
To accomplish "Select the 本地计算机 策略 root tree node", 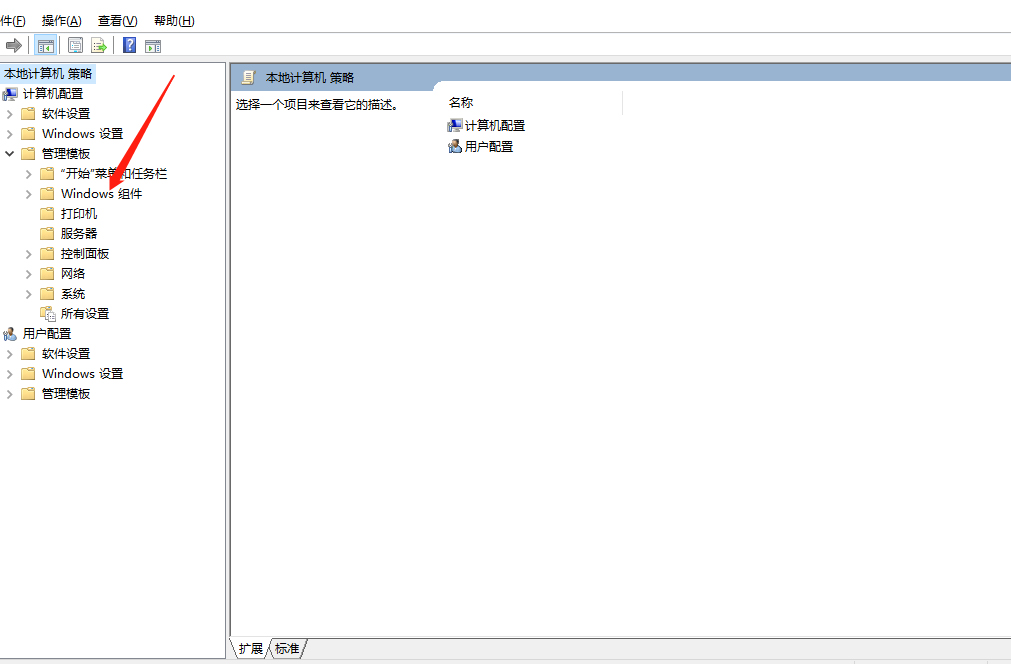I will click(48, 73).
